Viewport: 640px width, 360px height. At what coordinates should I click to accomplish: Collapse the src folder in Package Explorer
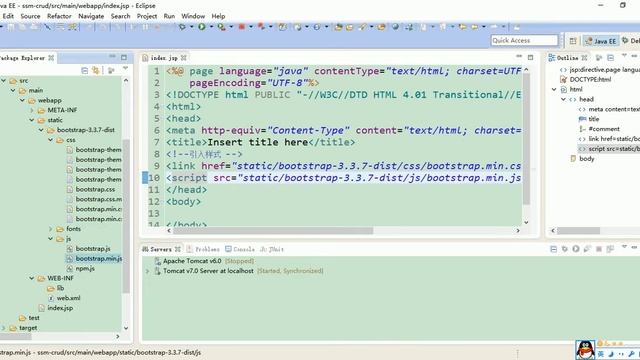4,80
